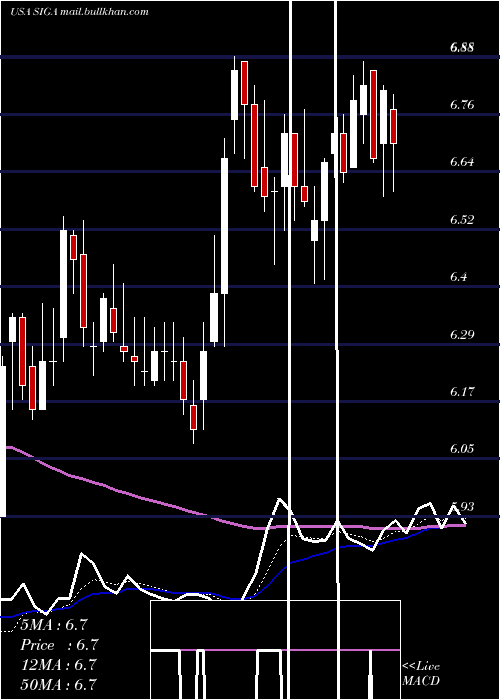Click the 6.88 price axis label
The height and width of the screenshot is (700, 500).
462,48
